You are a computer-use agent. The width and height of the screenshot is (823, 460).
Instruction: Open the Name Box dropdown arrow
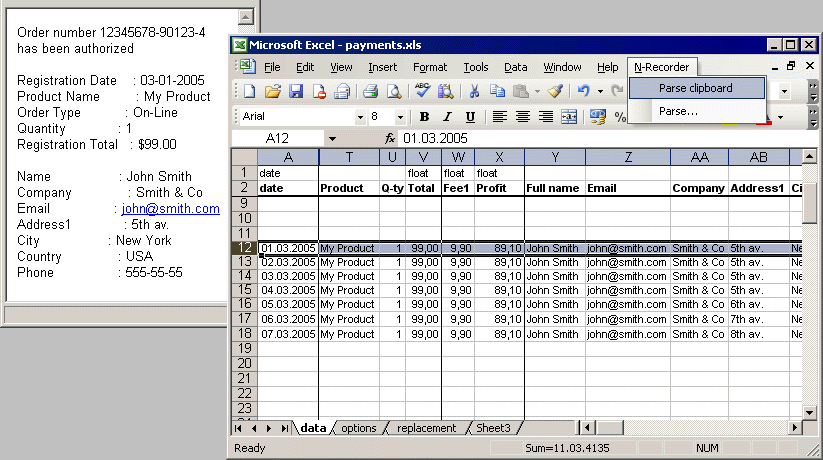tap(332, 139)
